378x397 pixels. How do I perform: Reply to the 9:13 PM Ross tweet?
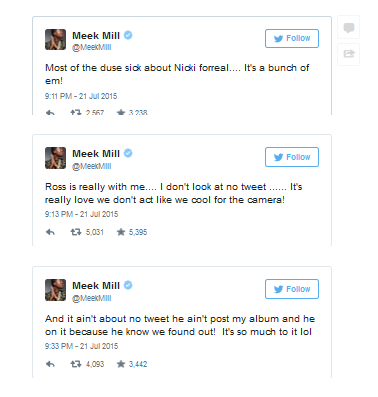50,232
